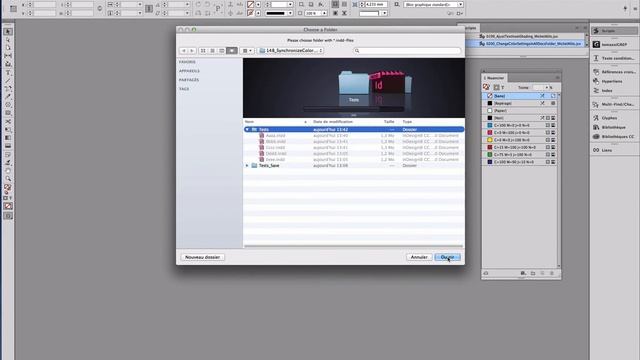Click the delete swatch icon in Nuancier panel
This screenshot has width=640, height=360.
552,273
